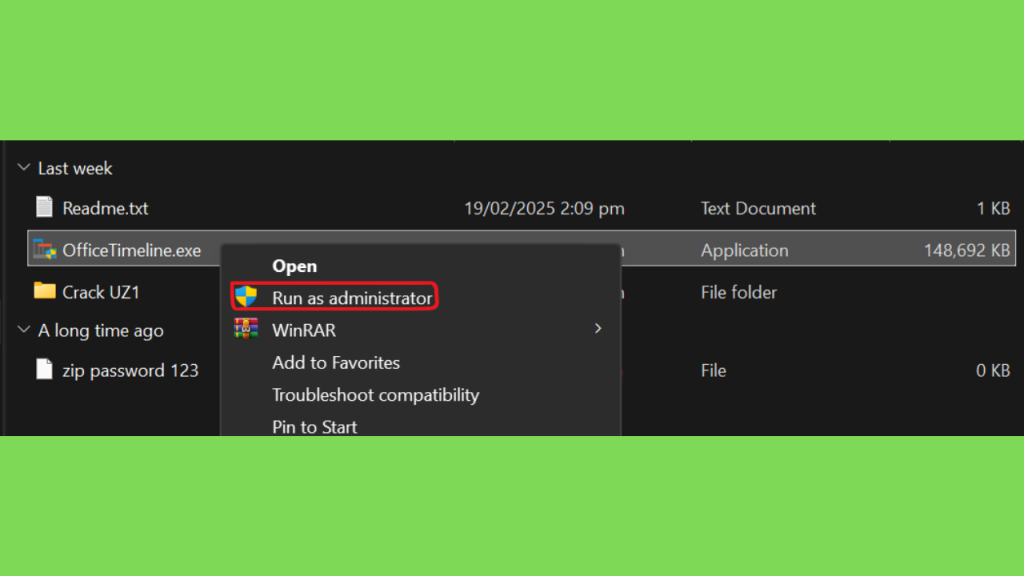Click the 19/02/2025 2:09 pm date cell
Viewport: 1024px width, 576px height.
pyautogui.click(x=544, y=208)
